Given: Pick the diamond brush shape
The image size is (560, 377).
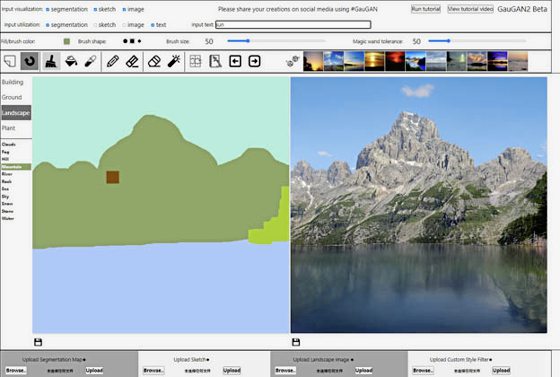Looking at the screenshot, I should click(139, 41).
